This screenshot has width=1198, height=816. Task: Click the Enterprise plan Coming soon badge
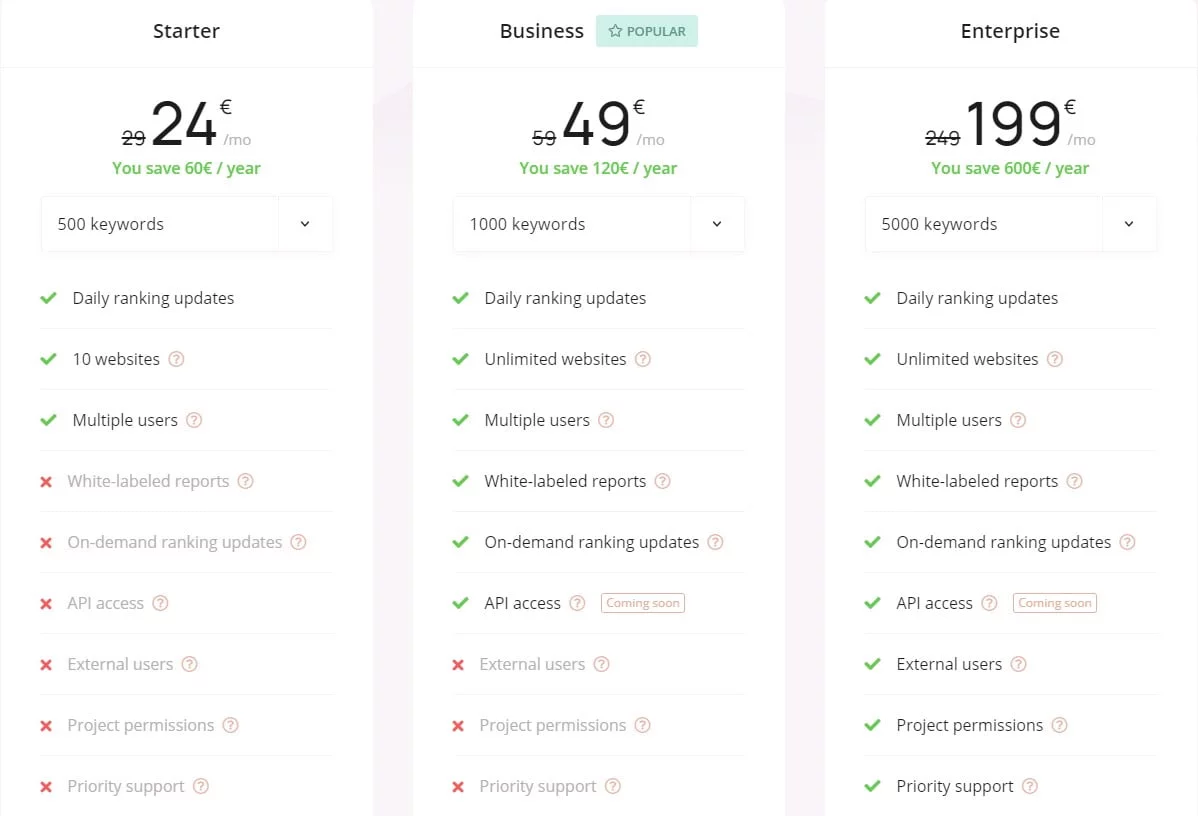tap(1055, 603)
